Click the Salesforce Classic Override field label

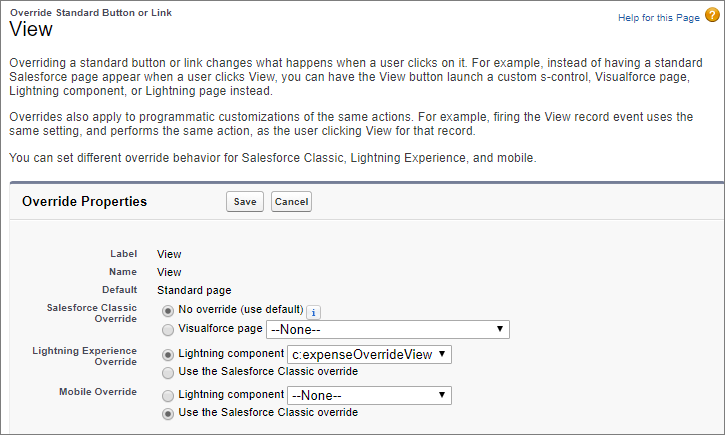pos(91,313)
